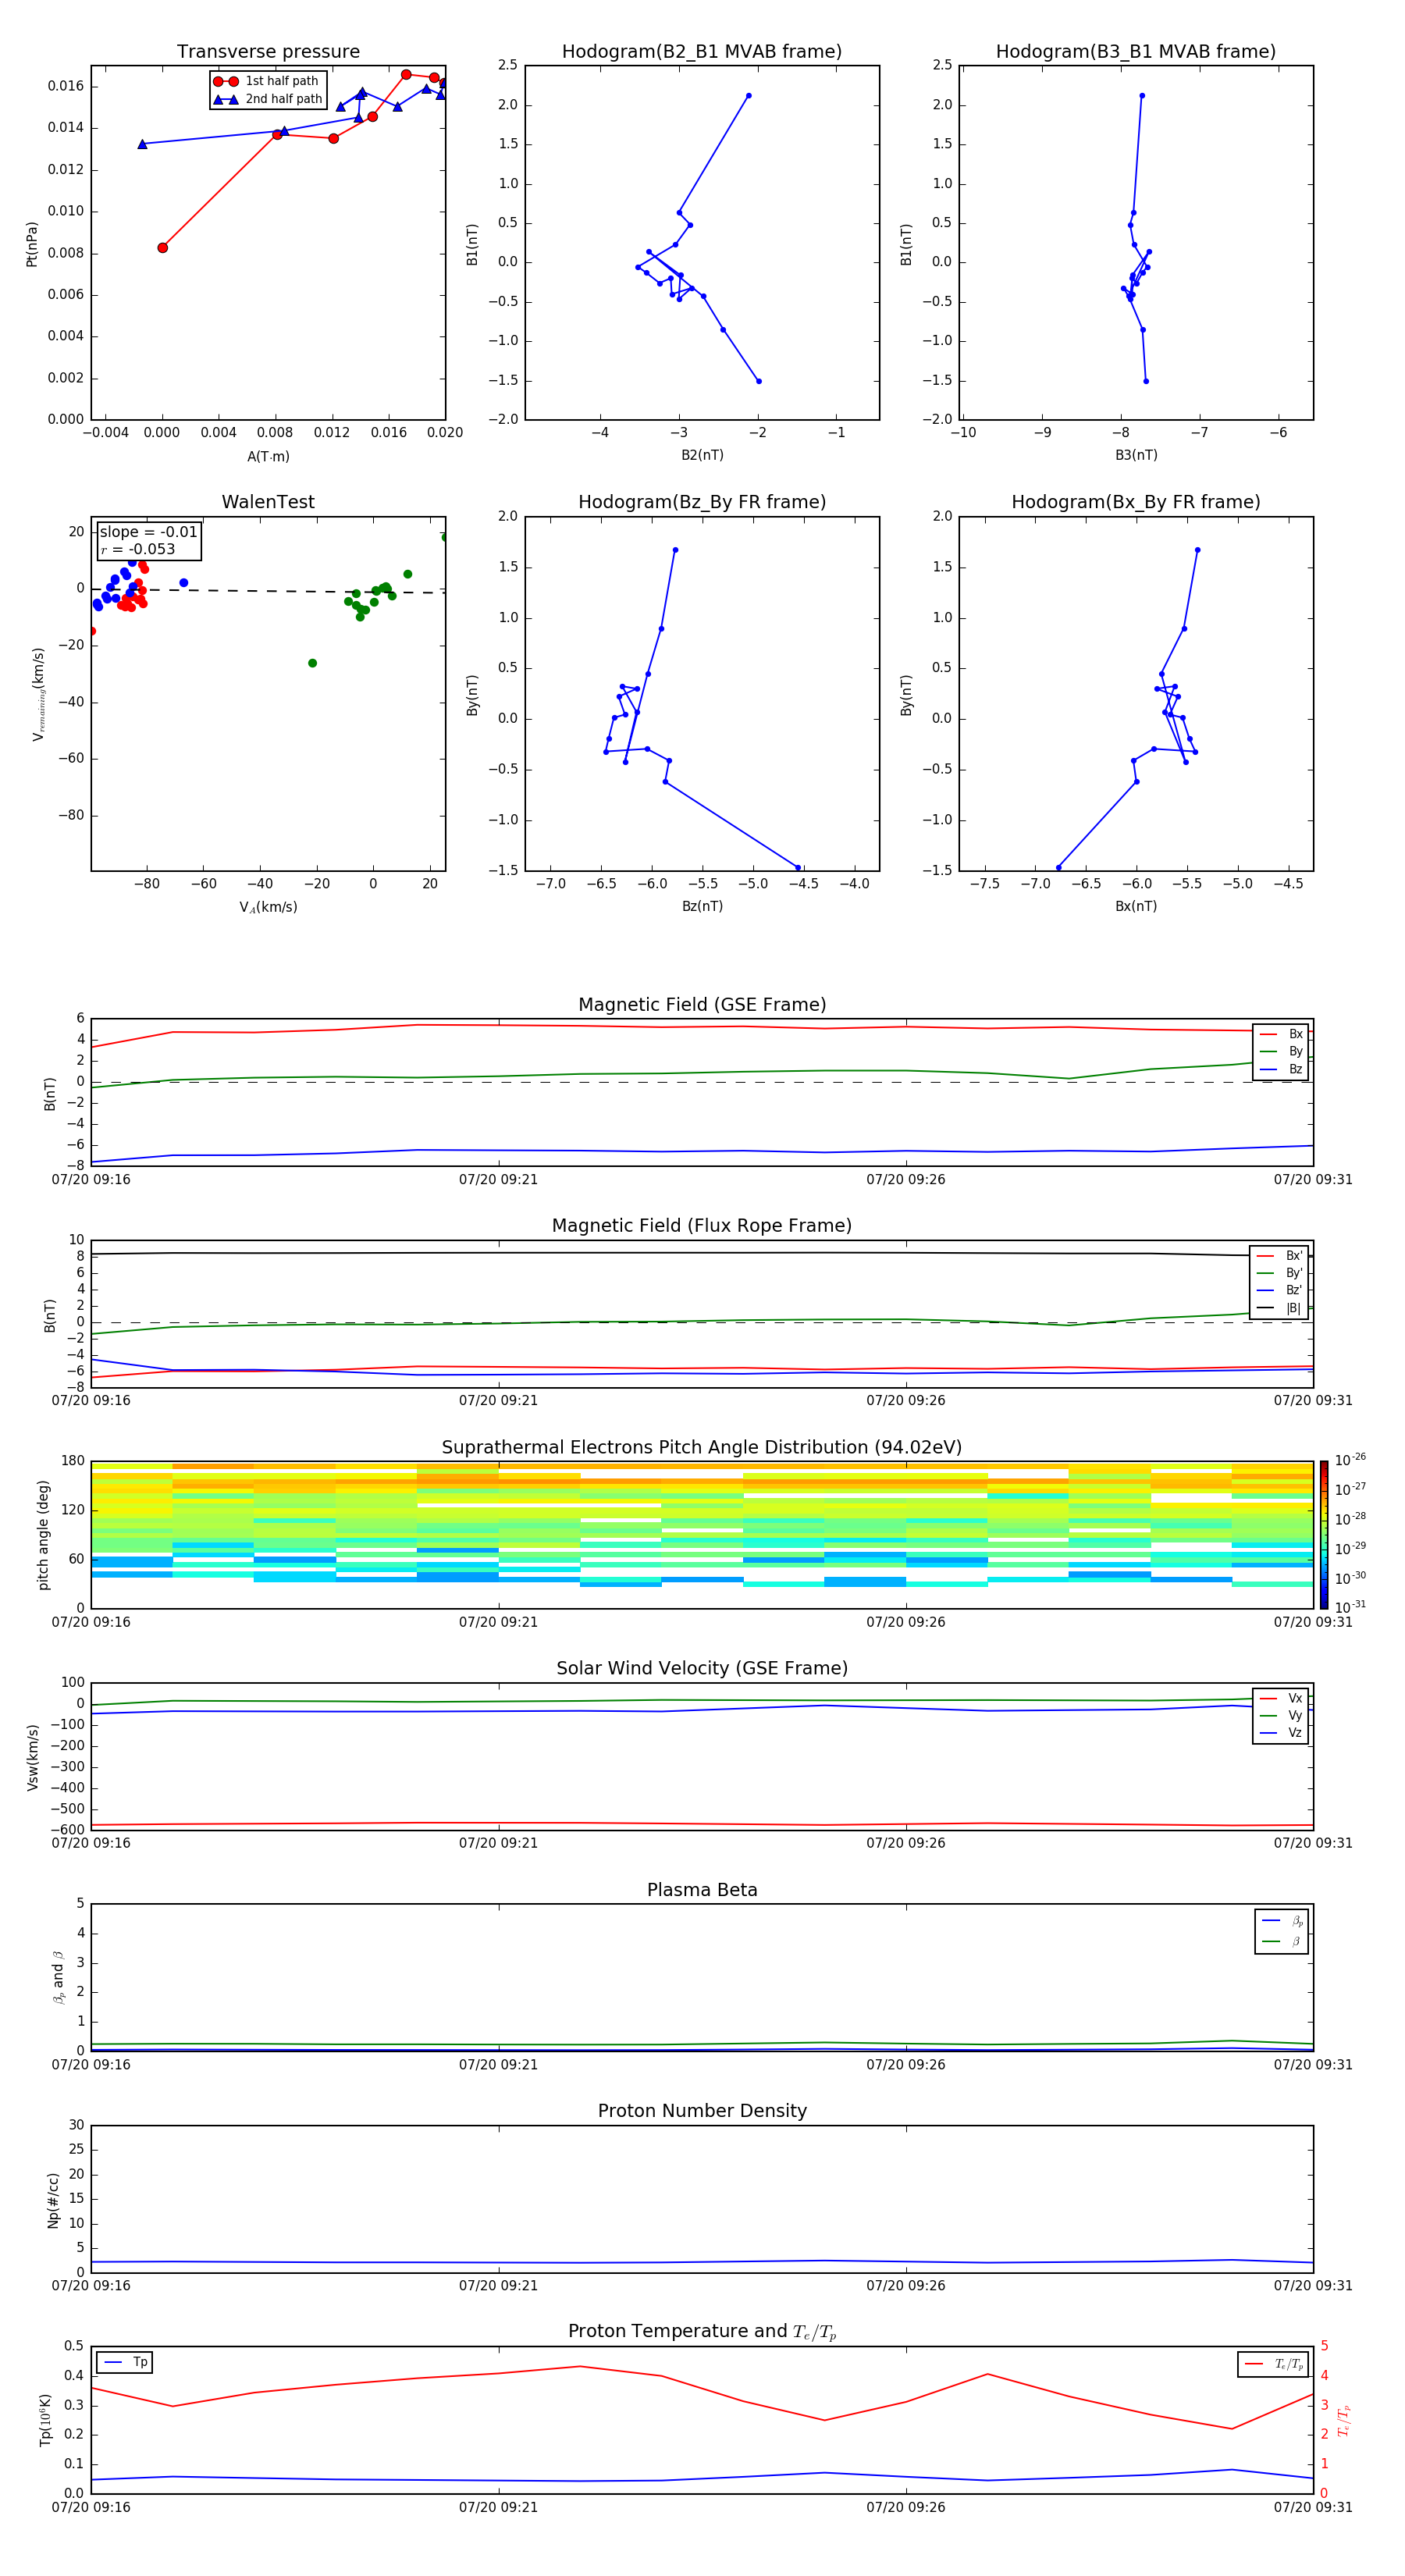The image size is (1405, 2576).
Task: Click the 'Transverse pressure' plot title
Action: 268,51
